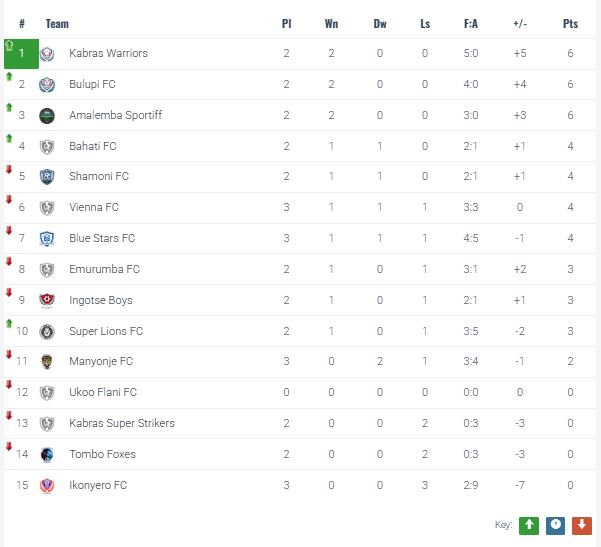The width and height of the screenshot is (601, 547).
Task: Sort table by the Team header
Action: click(x=57, y=24)
